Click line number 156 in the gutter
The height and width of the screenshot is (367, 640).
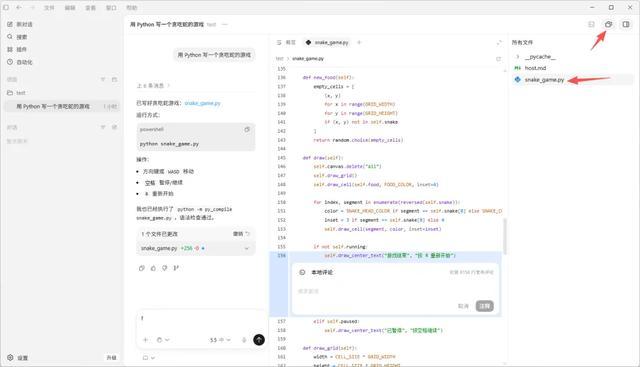point(282,256)
